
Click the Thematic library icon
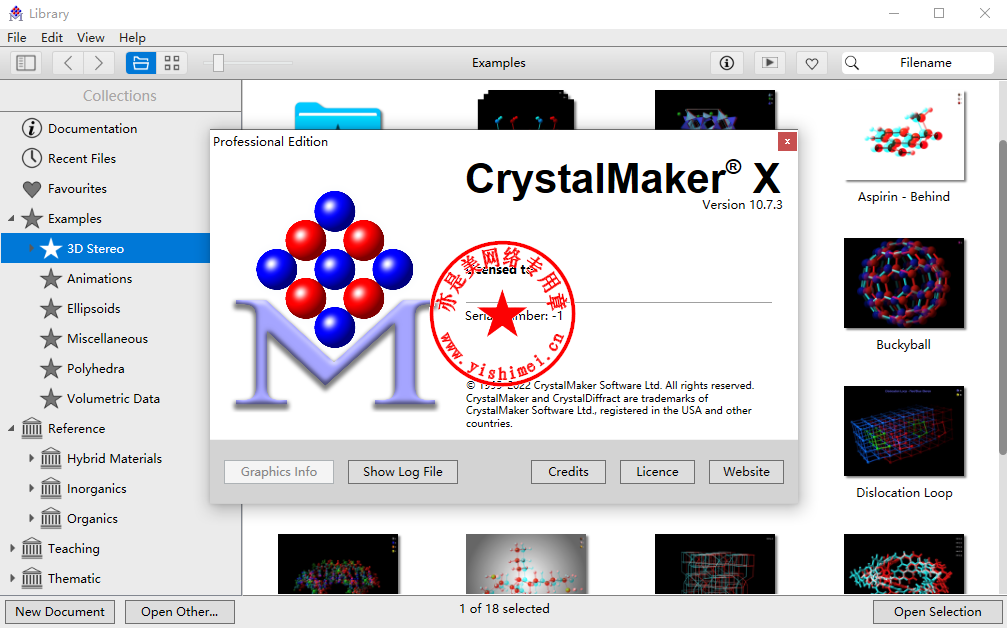[x=31, y=579]
